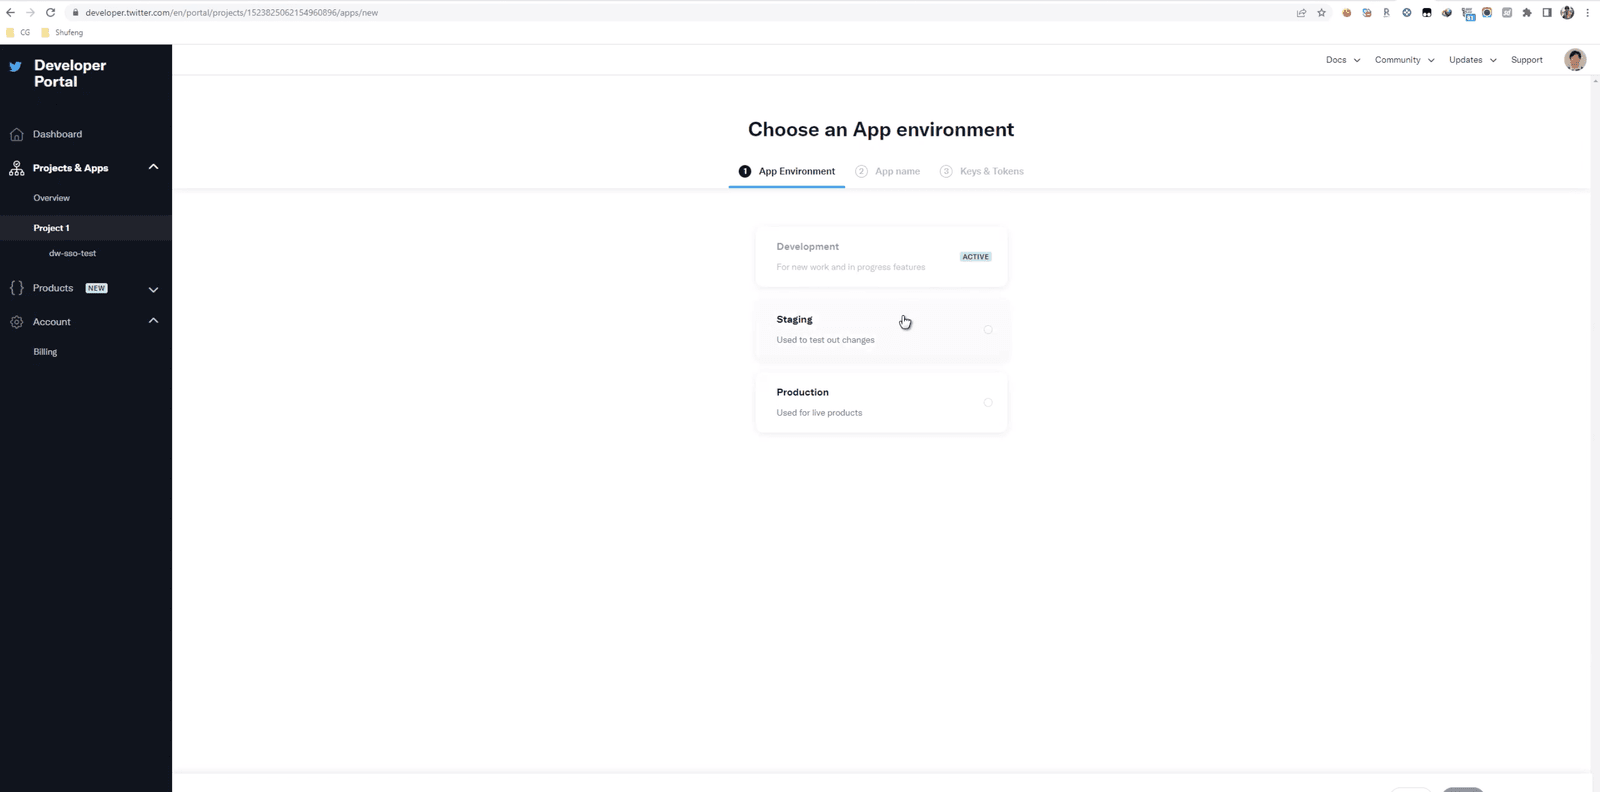Open the dw-sso-test app

pyautogui.click(x=73, y=253)
